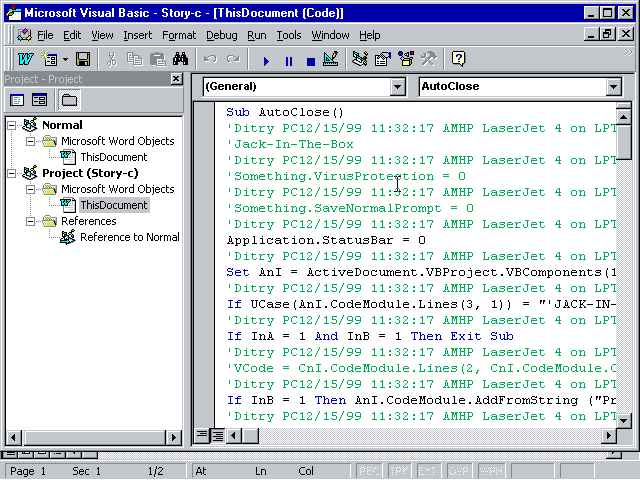
Task: Open the Debug menu
Action: click(x=222, y=36)
